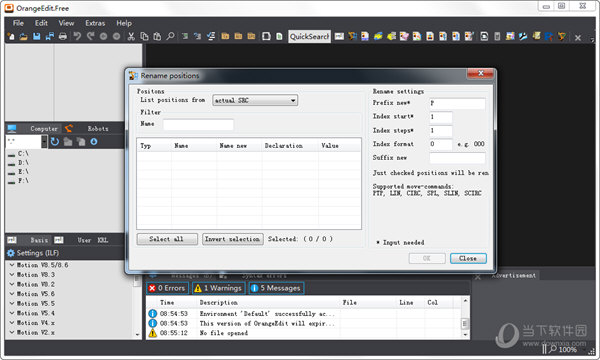
Task: Click the blue robot icon in the toolbar
Action: click(x=549, y=36)
